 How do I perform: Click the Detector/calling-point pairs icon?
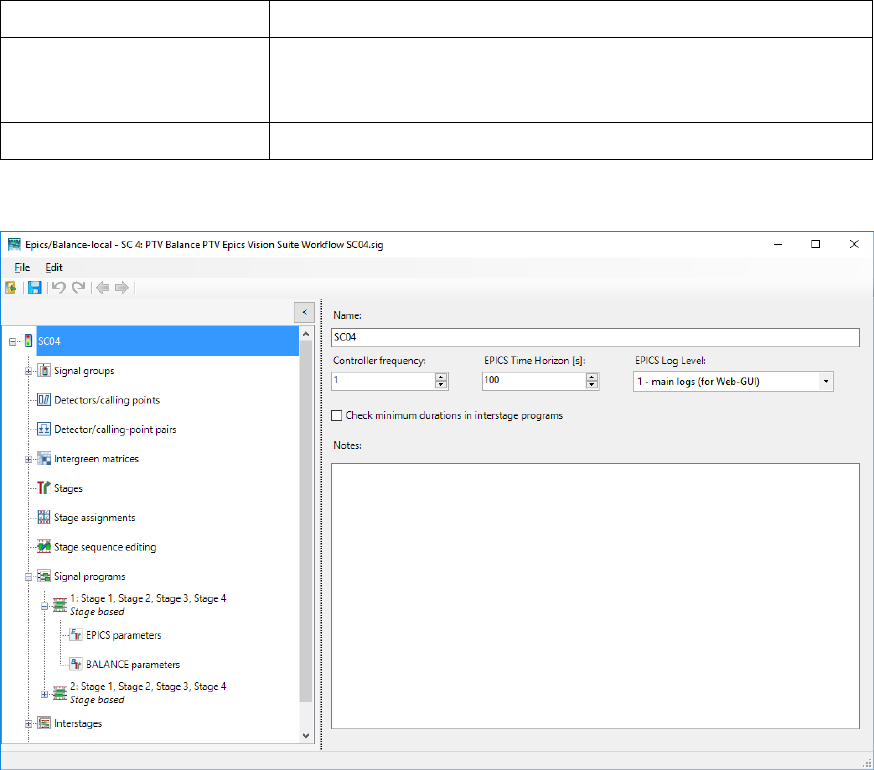(x=44, y=429)
